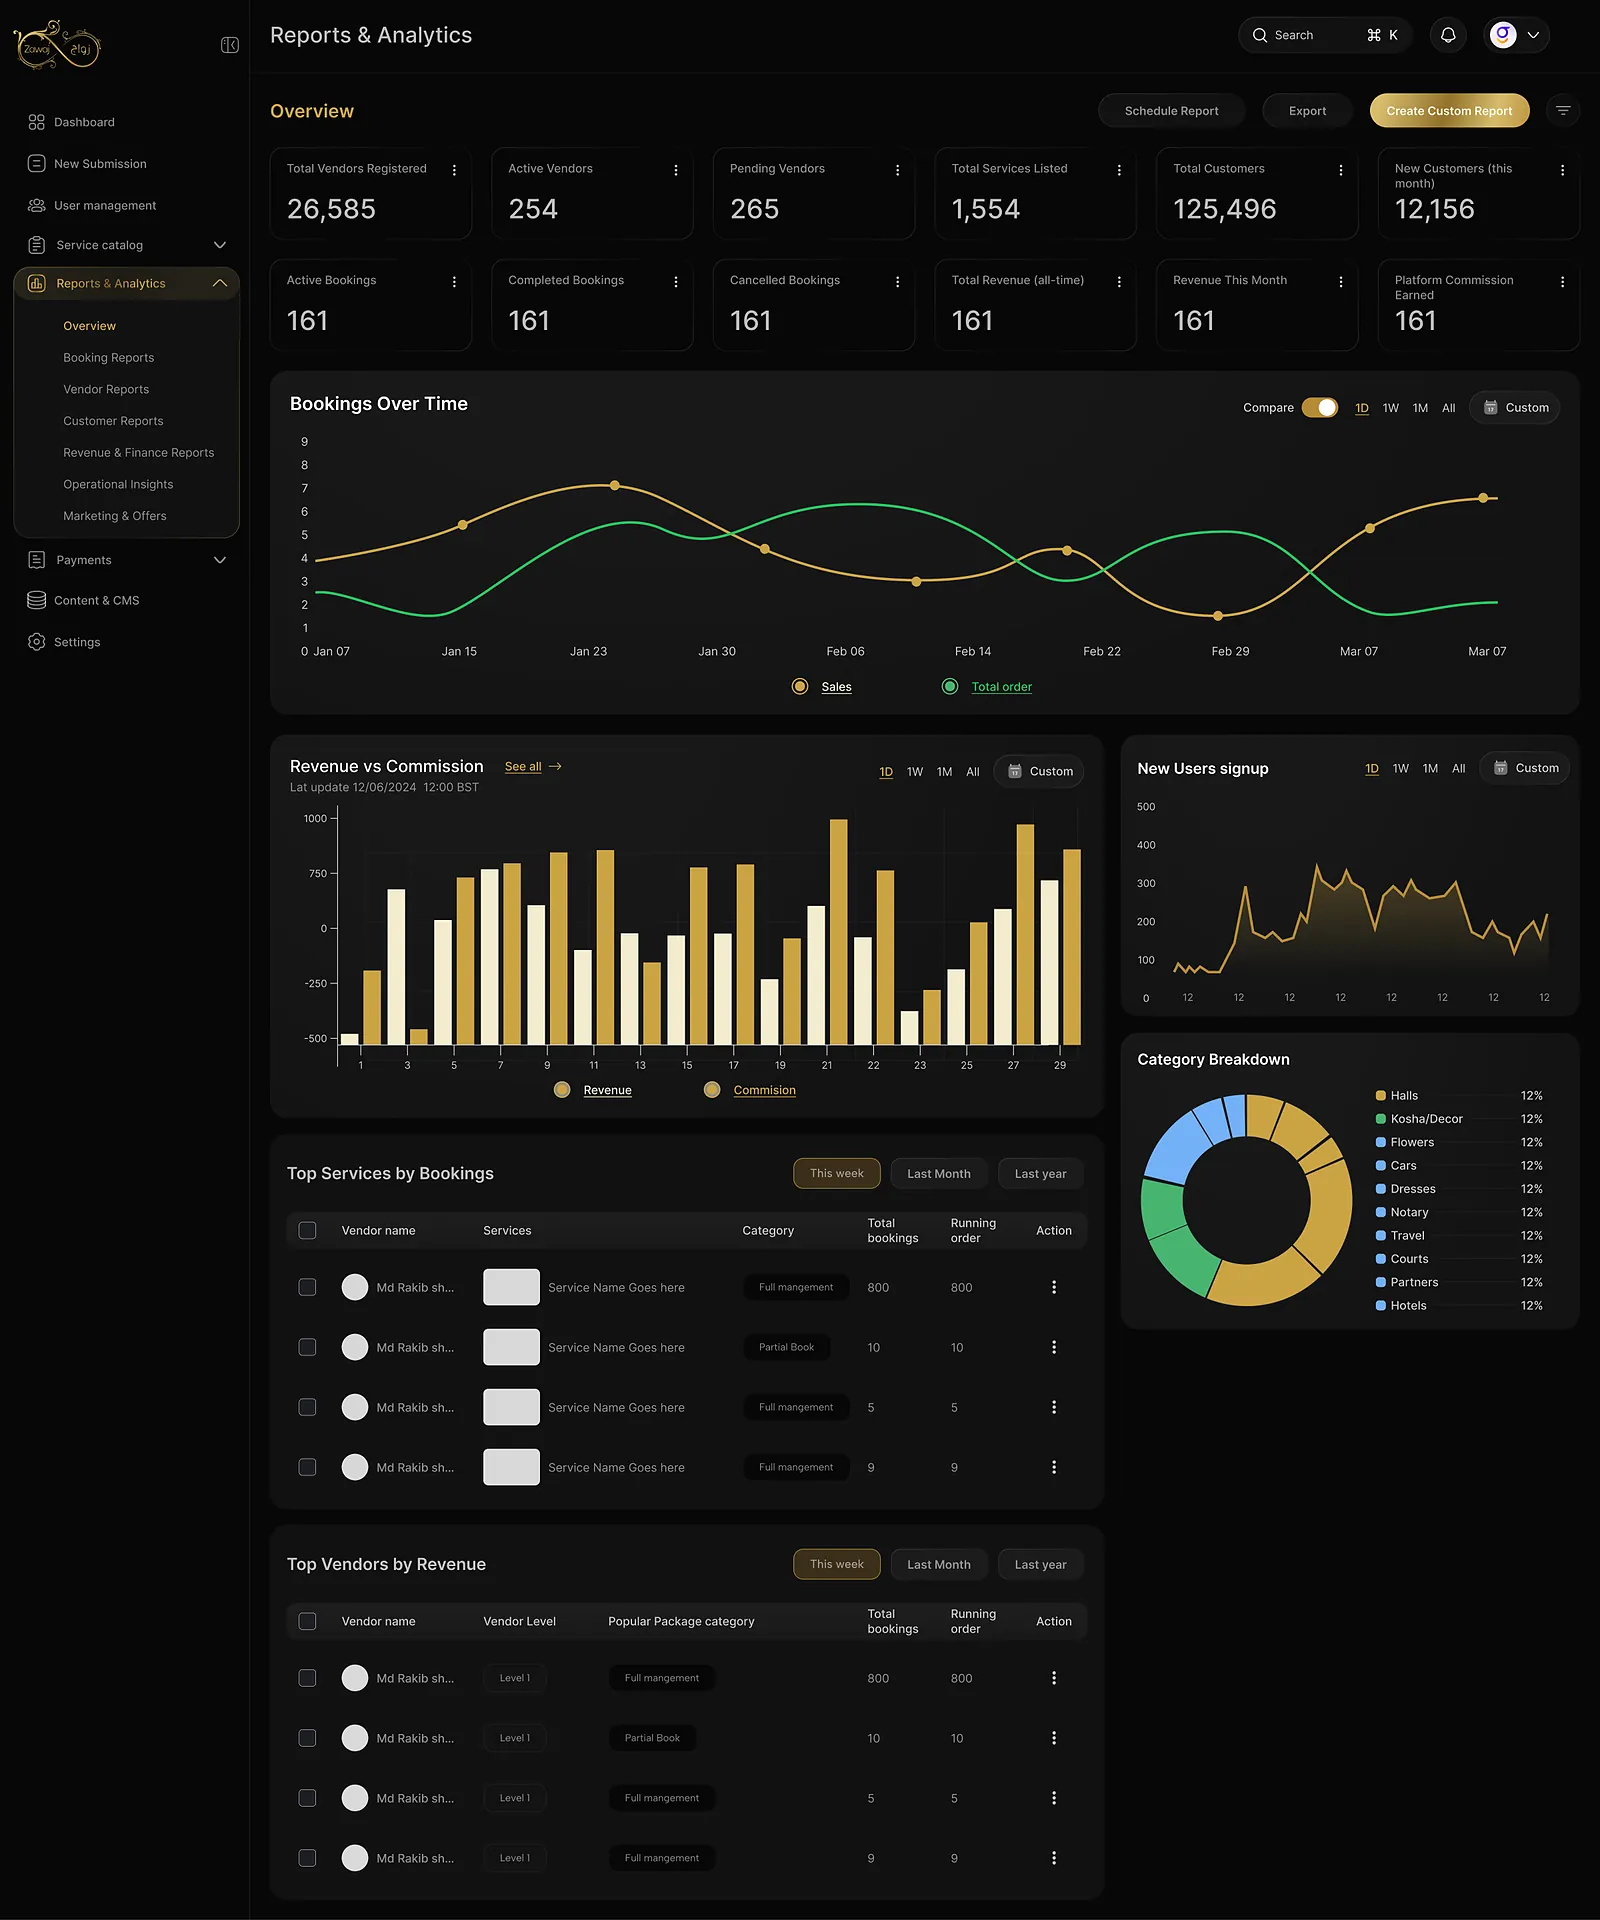Open kebab menu on Platform Commission Earned card
Viewport: 1600px width, 1920px height.
pyautogui.click(x=1562, y=282)
